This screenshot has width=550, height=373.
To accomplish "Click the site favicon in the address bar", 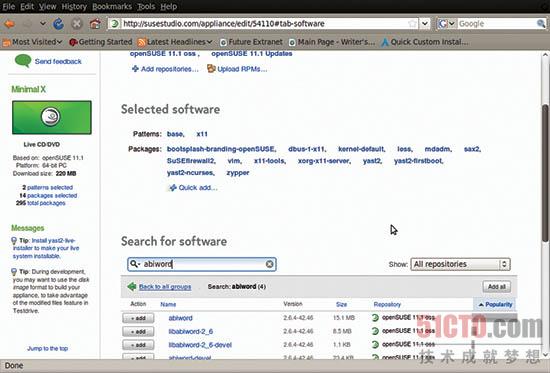I will [x=115, y=24].
